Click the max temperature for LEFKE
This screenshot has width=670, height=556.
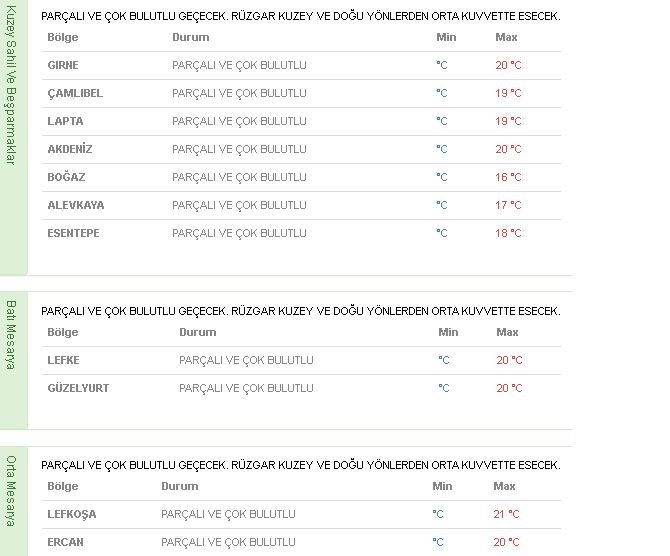click(509, 360)
